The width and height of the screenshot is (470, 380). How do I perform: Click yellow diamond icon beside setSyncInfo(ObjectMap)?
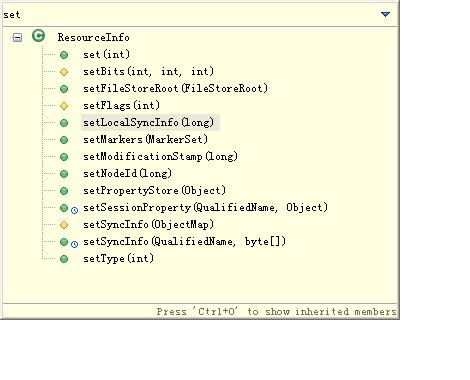[x=64, y=225]
